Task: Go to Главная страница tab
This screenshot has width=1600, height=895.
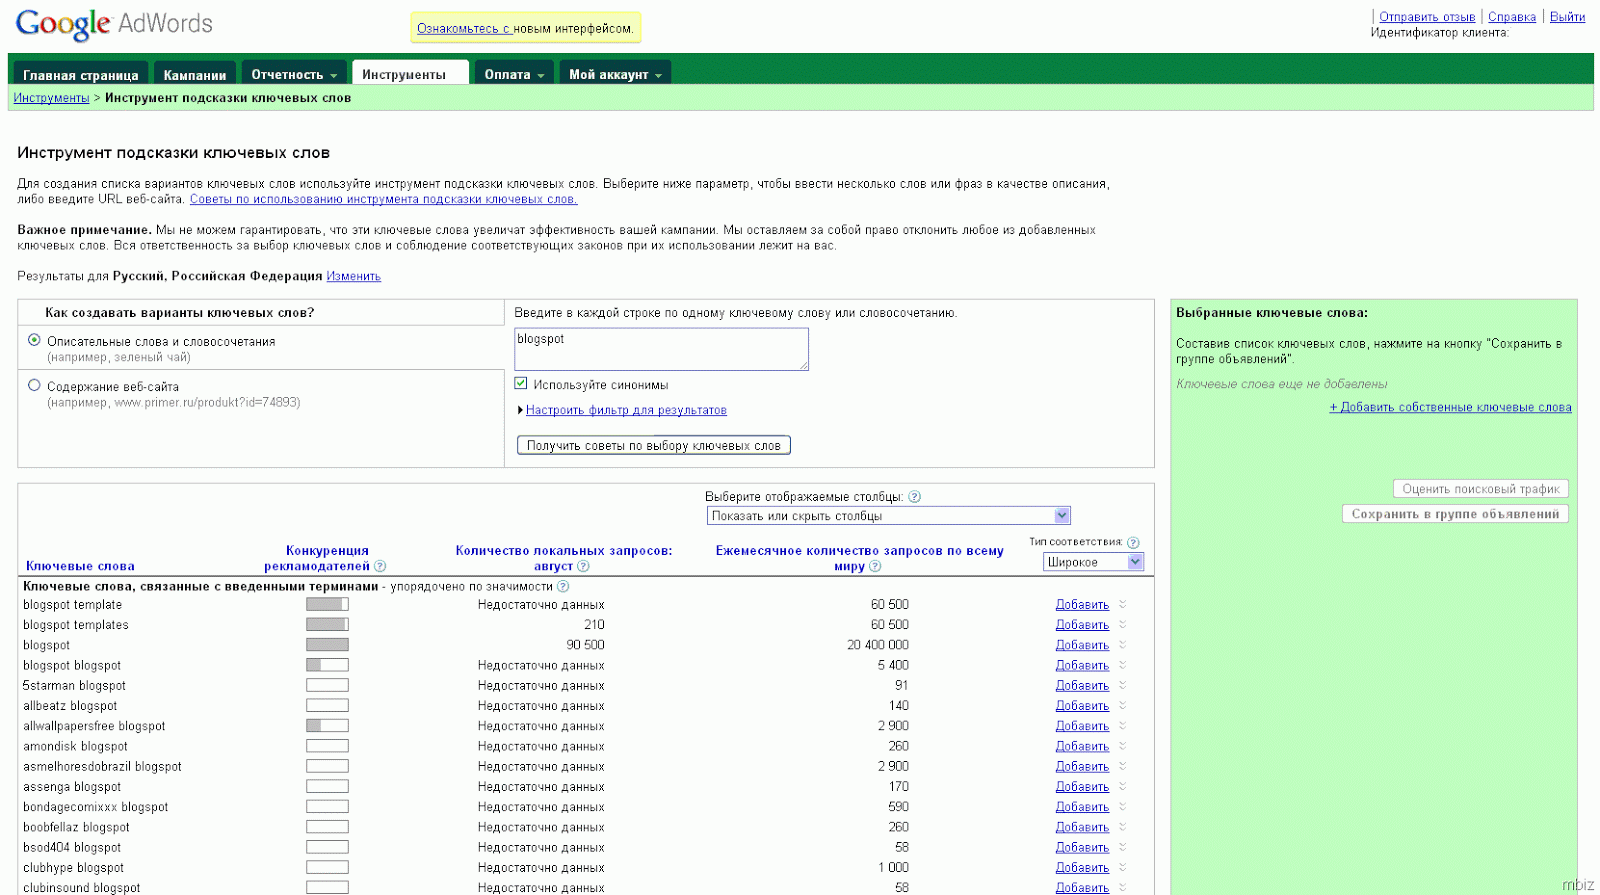Action: pos(81,75)
